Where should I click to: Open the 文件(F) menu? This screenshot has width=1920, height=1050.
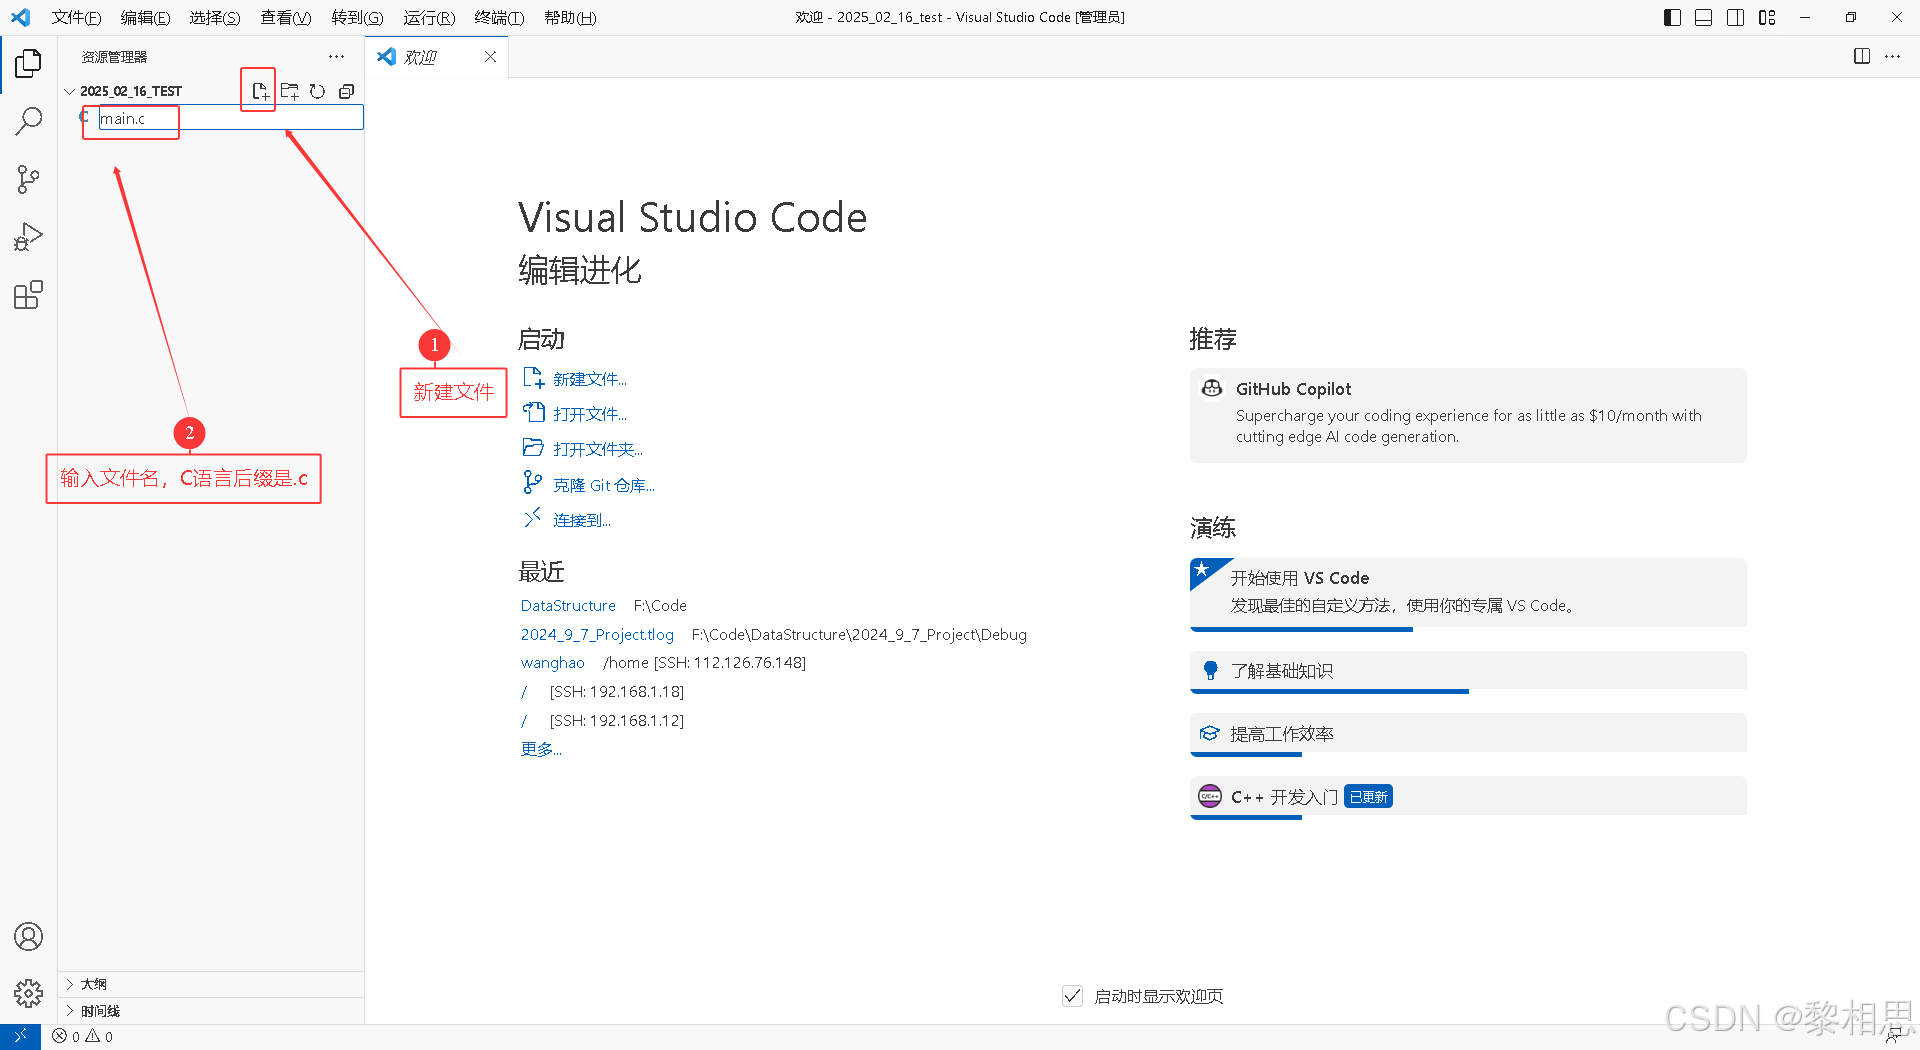[x=76, y=17]
